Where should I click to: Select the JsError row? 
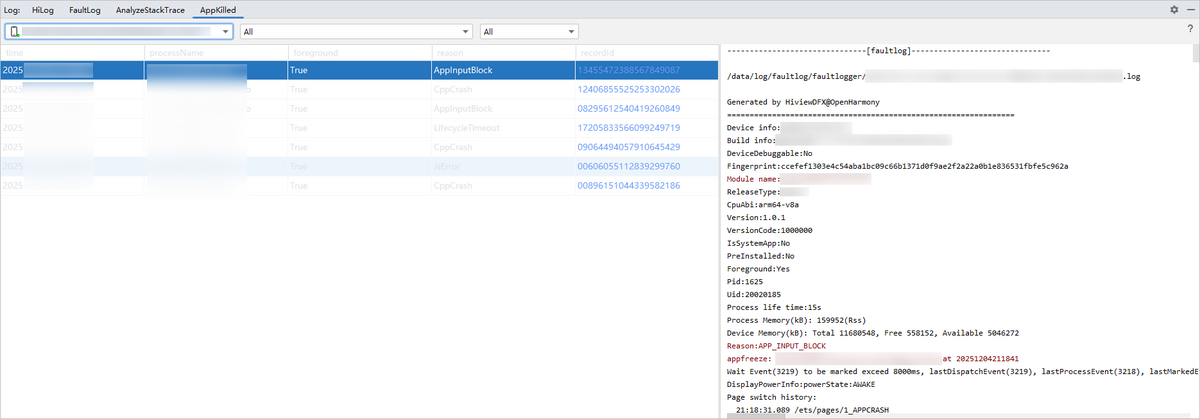click(x=448, y=167)
